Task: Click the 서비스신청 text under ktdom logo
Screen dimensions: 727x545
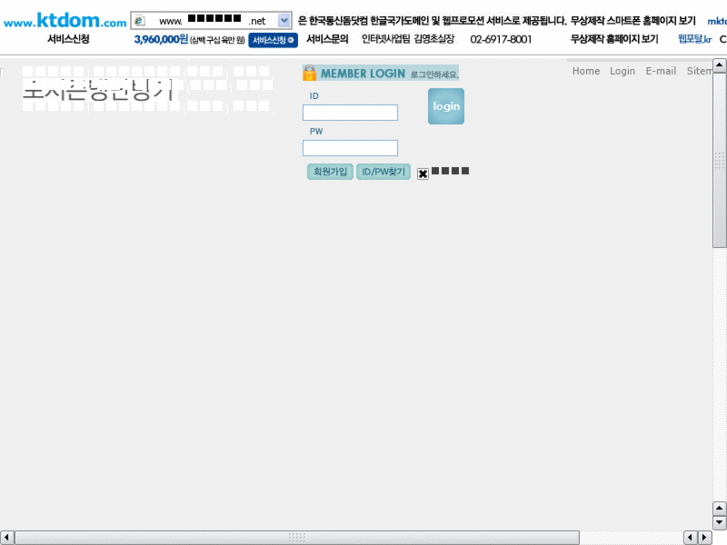Action: 68,39
